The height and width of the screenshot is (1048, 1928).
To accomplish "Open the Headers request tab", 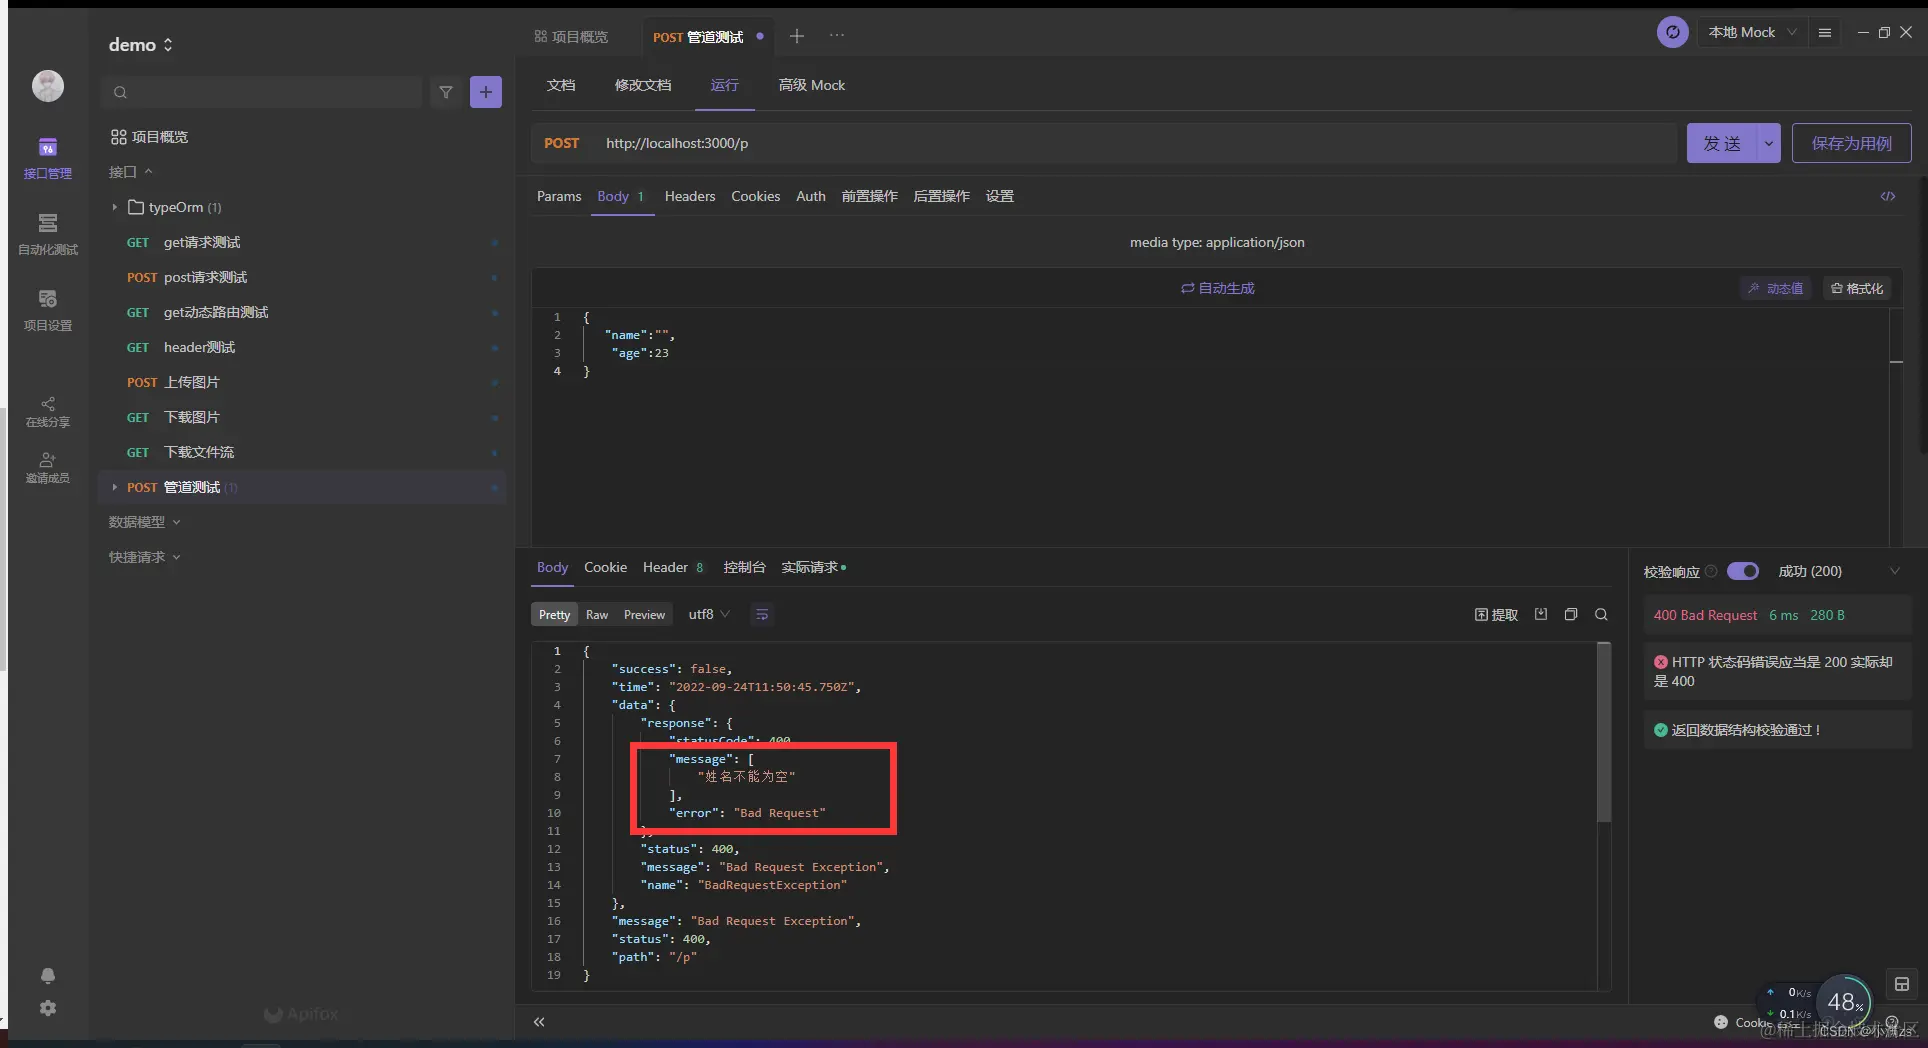I will (690, 196).
